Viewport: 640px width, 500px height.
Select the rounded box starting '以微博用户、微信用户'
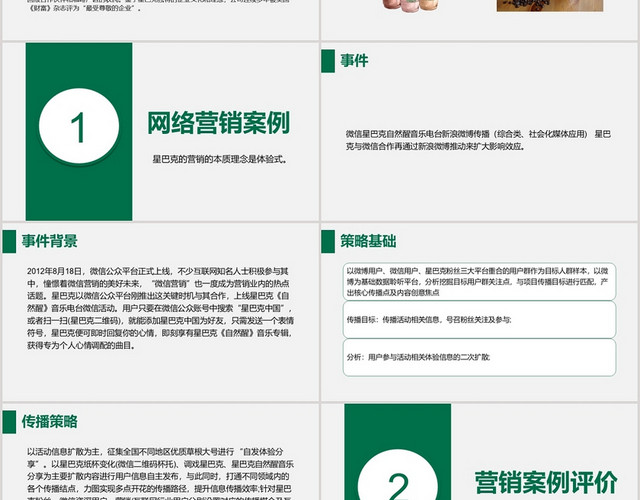coord(479,282)
